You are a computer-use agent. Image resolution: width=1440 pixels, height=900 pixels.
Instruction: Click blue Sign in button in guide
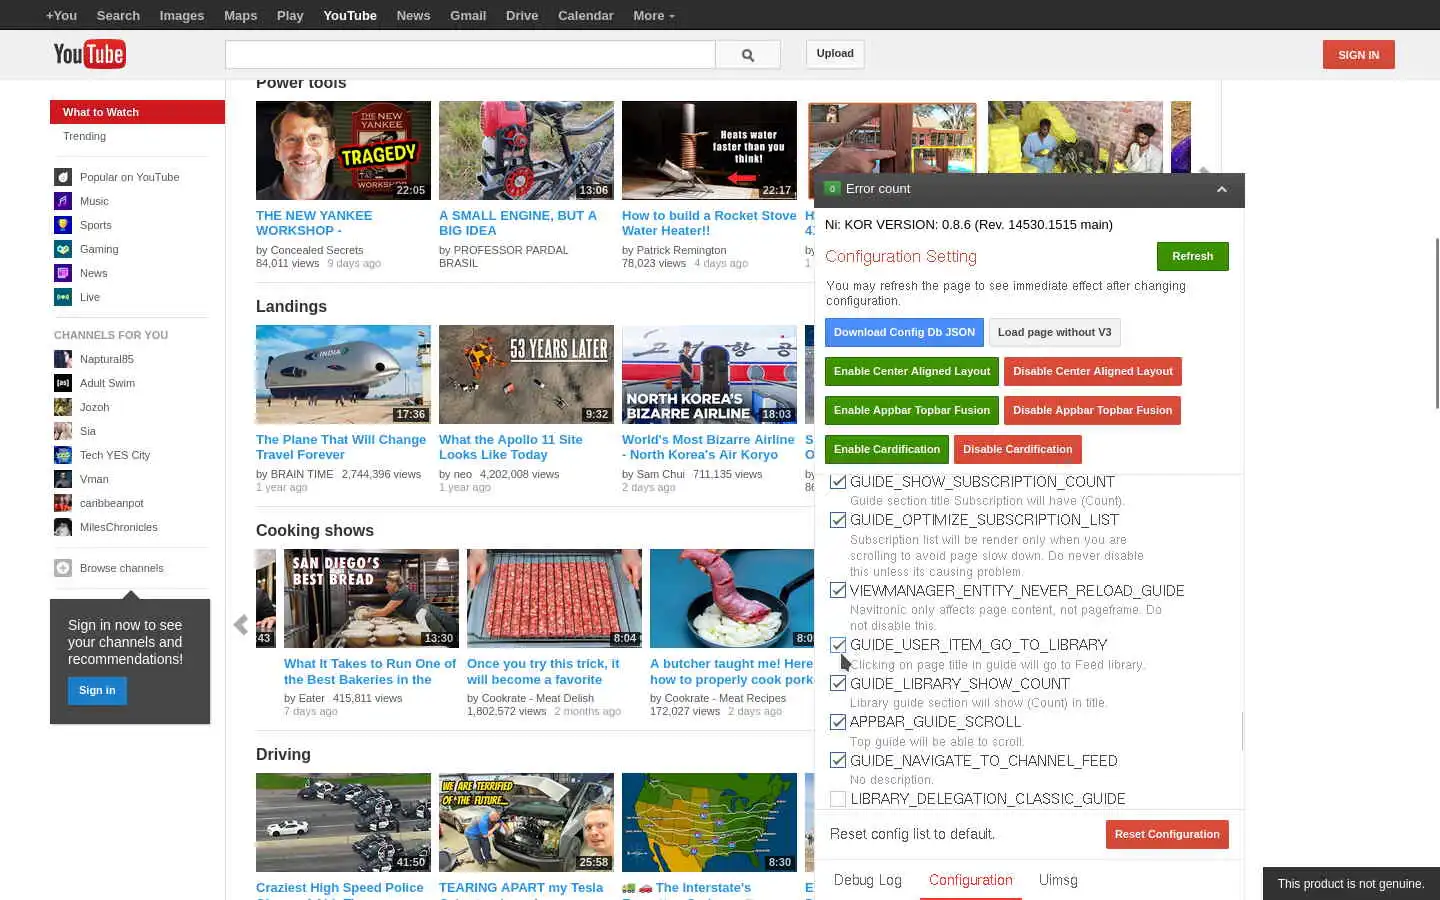point(97,690)
